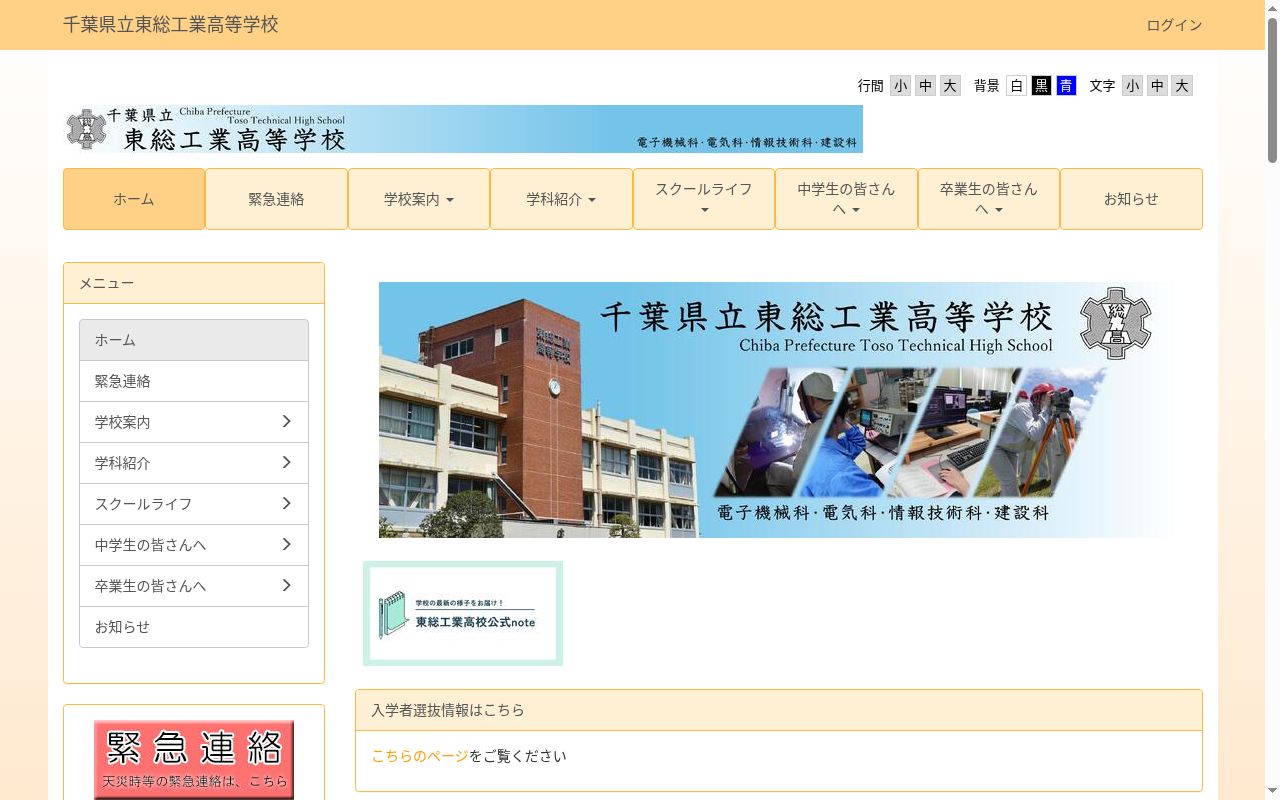Viewport: 1280px width, 800px height.
Task: Open 中学生の皆さんへ dropdown in top navigation
Action: coord(846,199)
